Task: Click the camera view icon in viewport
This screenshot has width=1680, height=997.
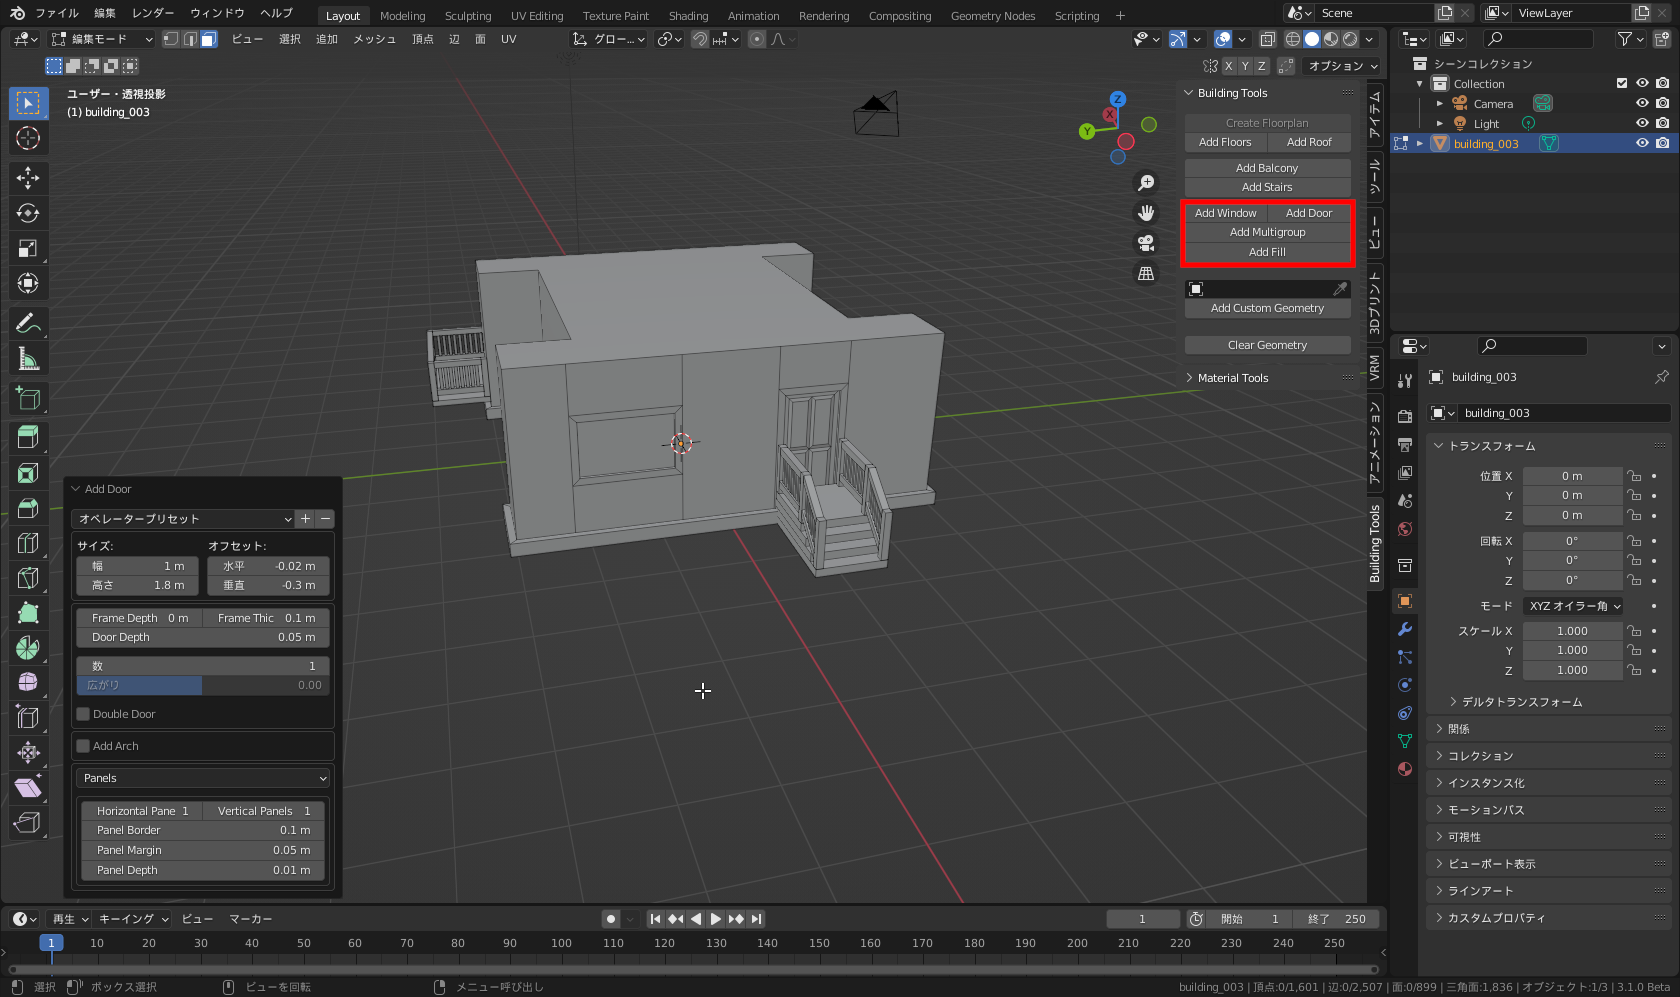Action: click(1146, 243)
